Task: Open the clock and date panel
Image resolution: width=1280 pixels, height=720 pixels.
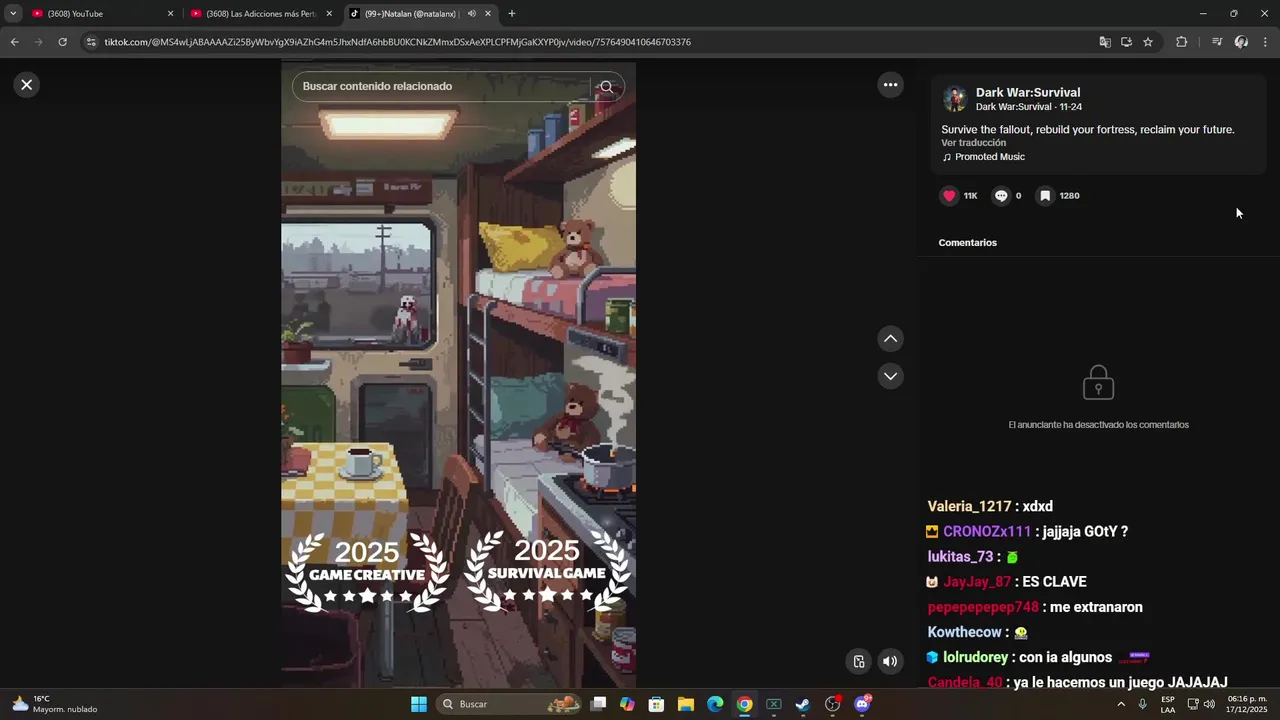Action: pos(1247,704)
